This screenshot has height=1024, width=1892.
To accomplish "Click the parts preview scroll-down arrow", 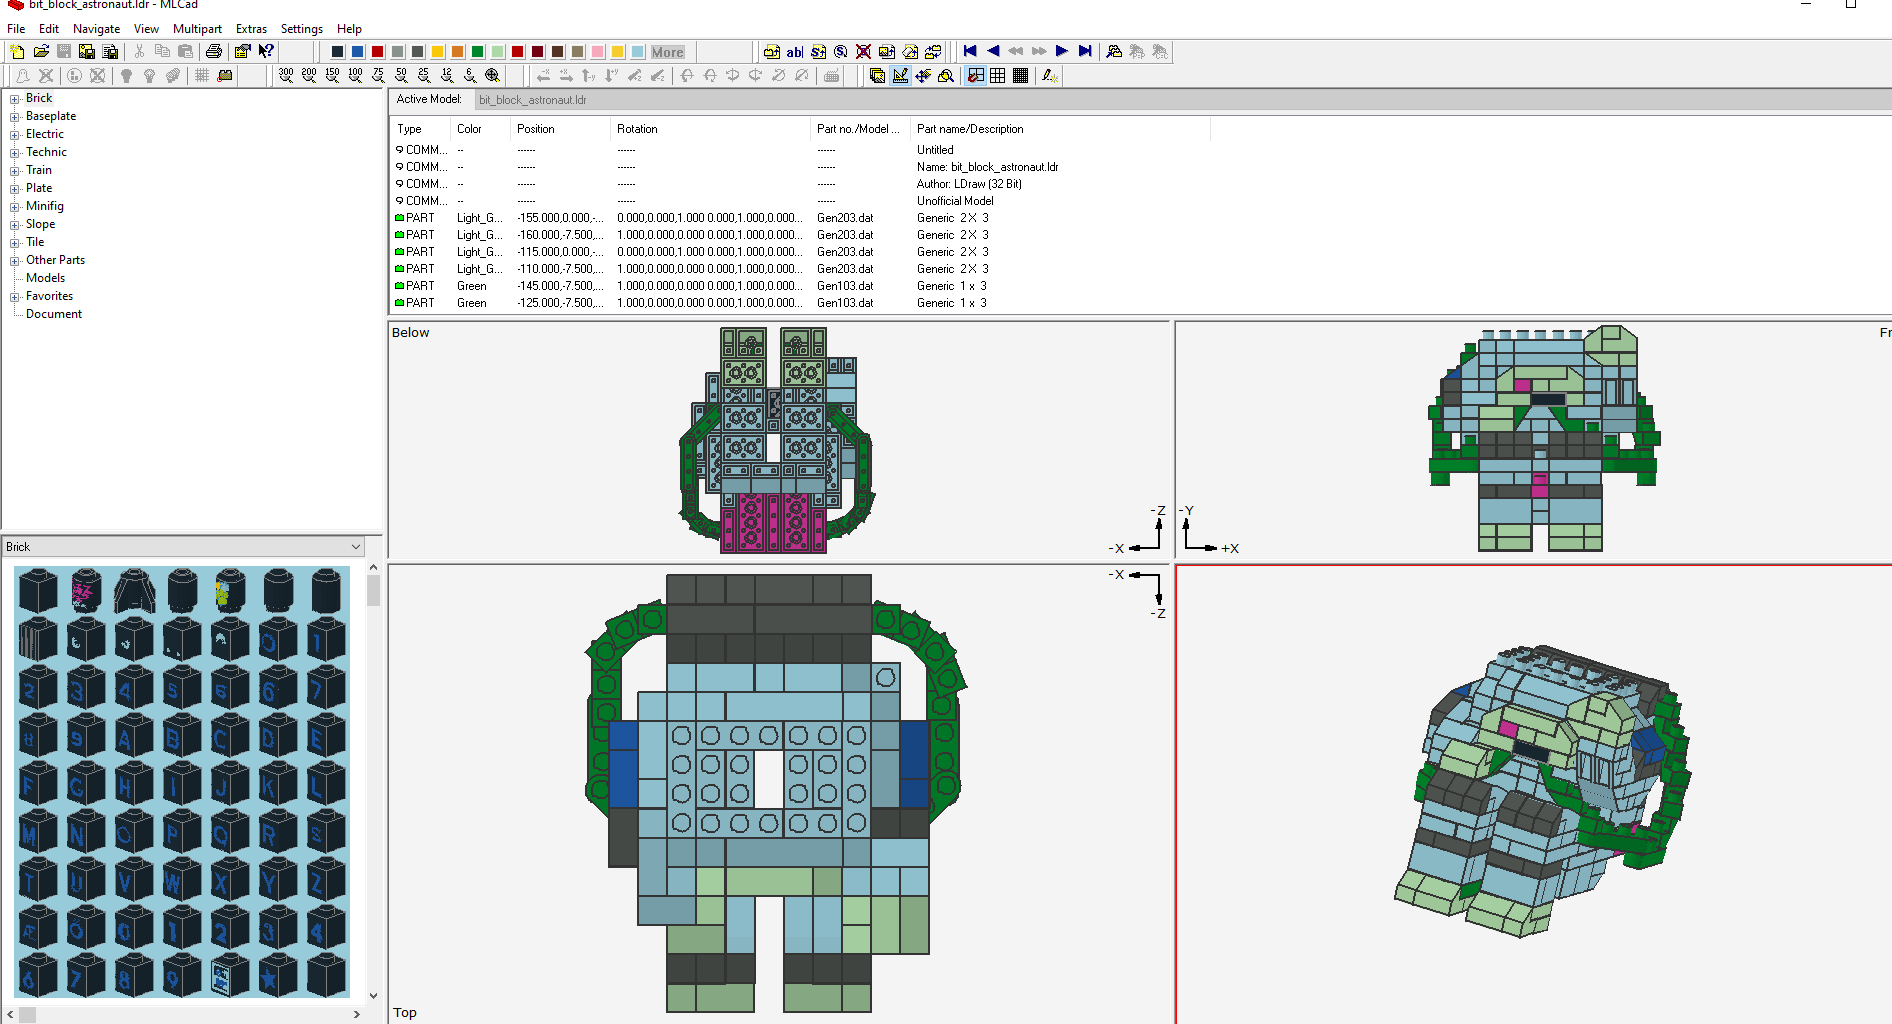I will click(373, 995).
